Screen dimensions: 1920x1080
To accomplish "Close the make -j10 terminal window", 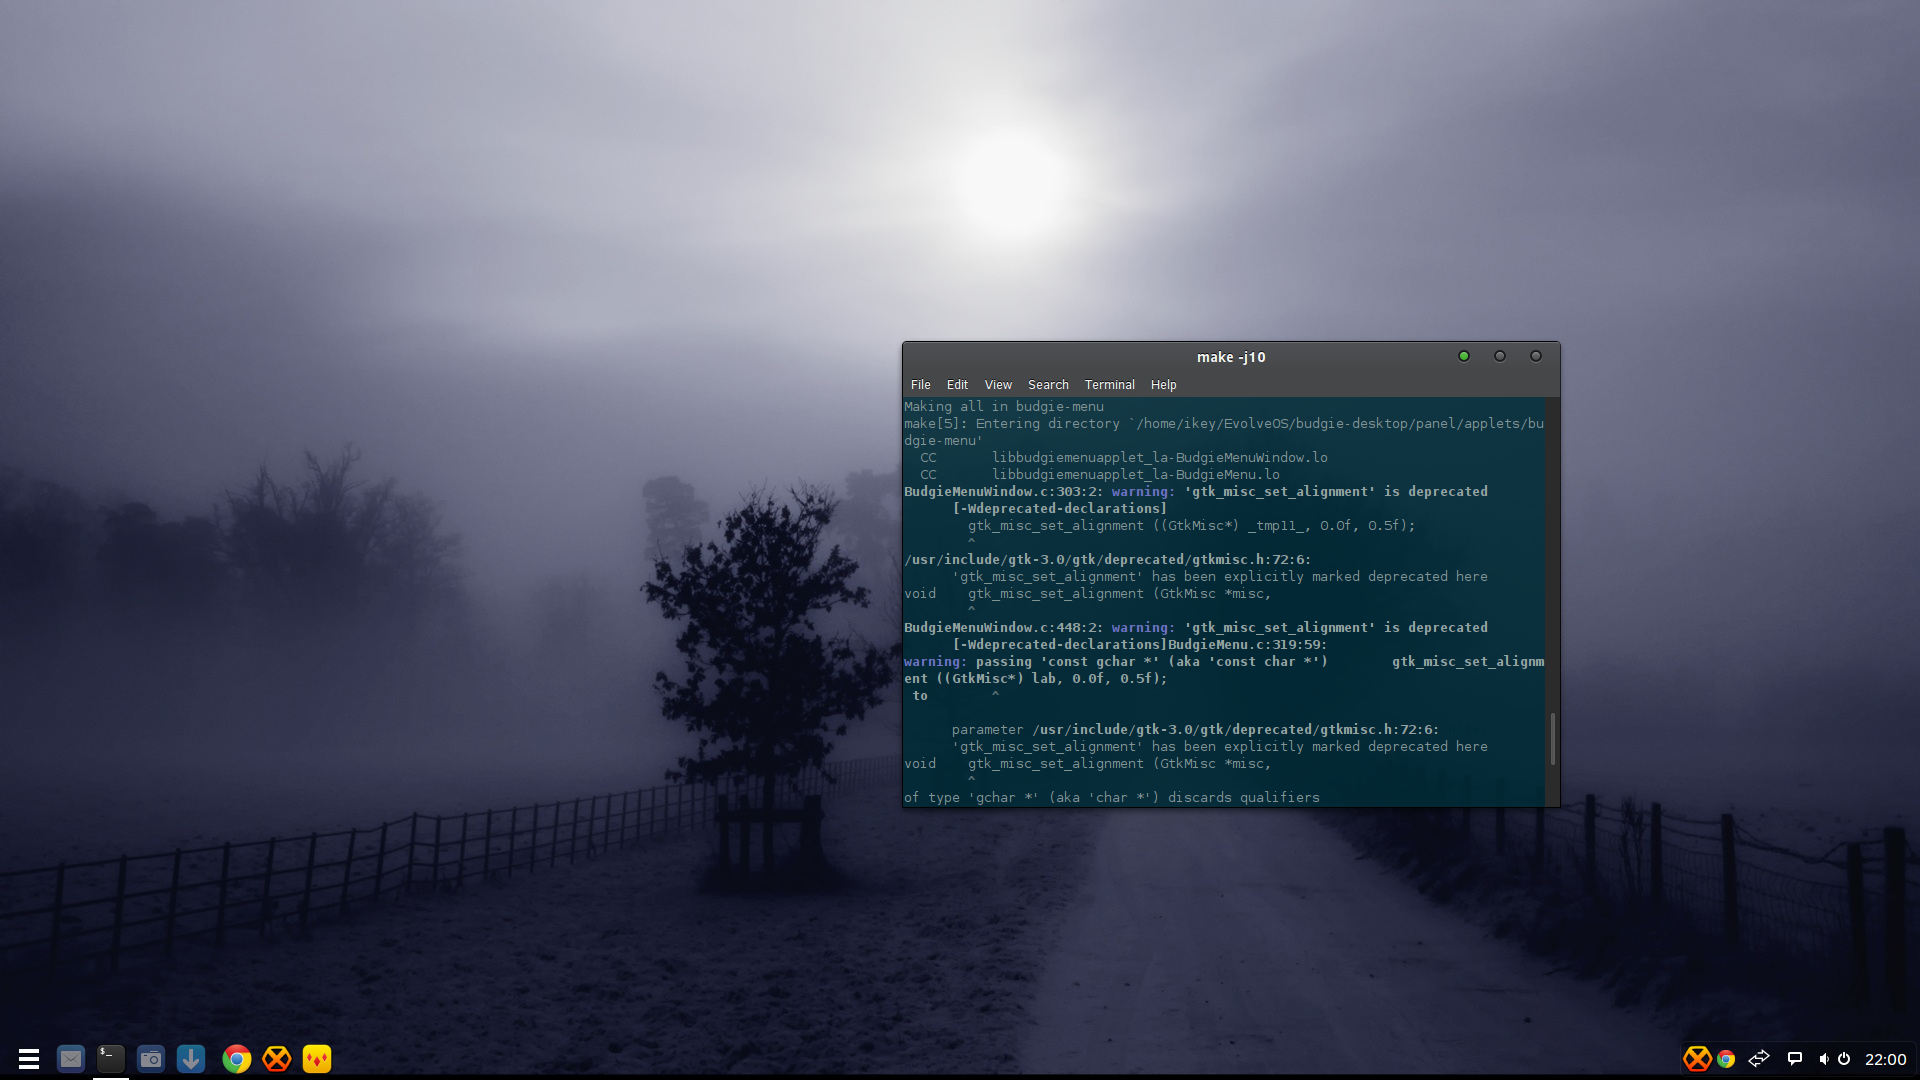I will point(1536,356).
